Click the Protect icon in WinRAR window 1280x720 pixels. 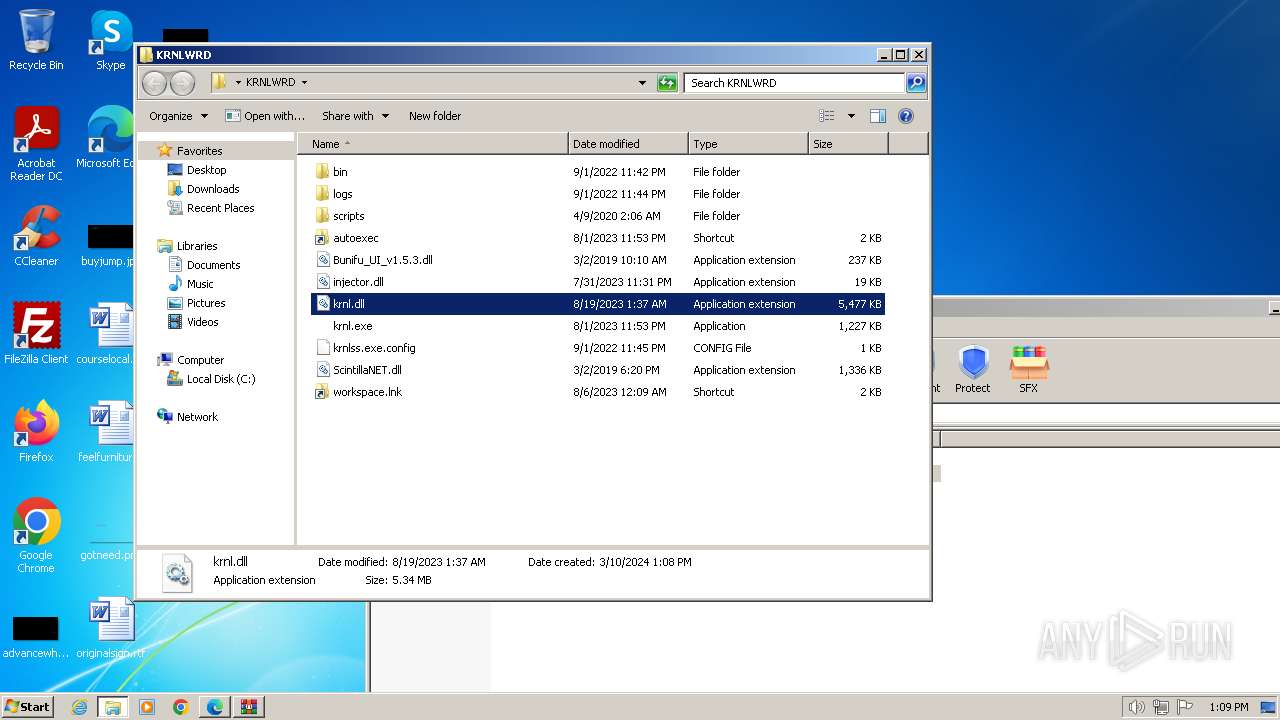tap(972, 370)
